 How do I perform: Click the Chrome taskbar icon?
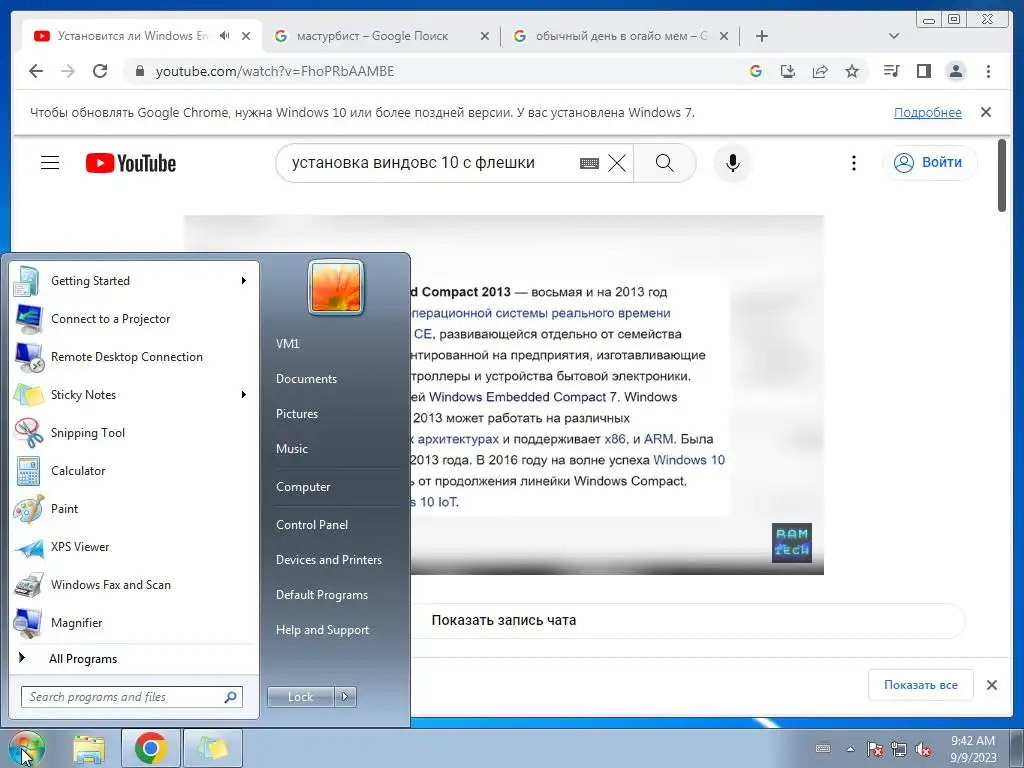[x=151, y=748]
